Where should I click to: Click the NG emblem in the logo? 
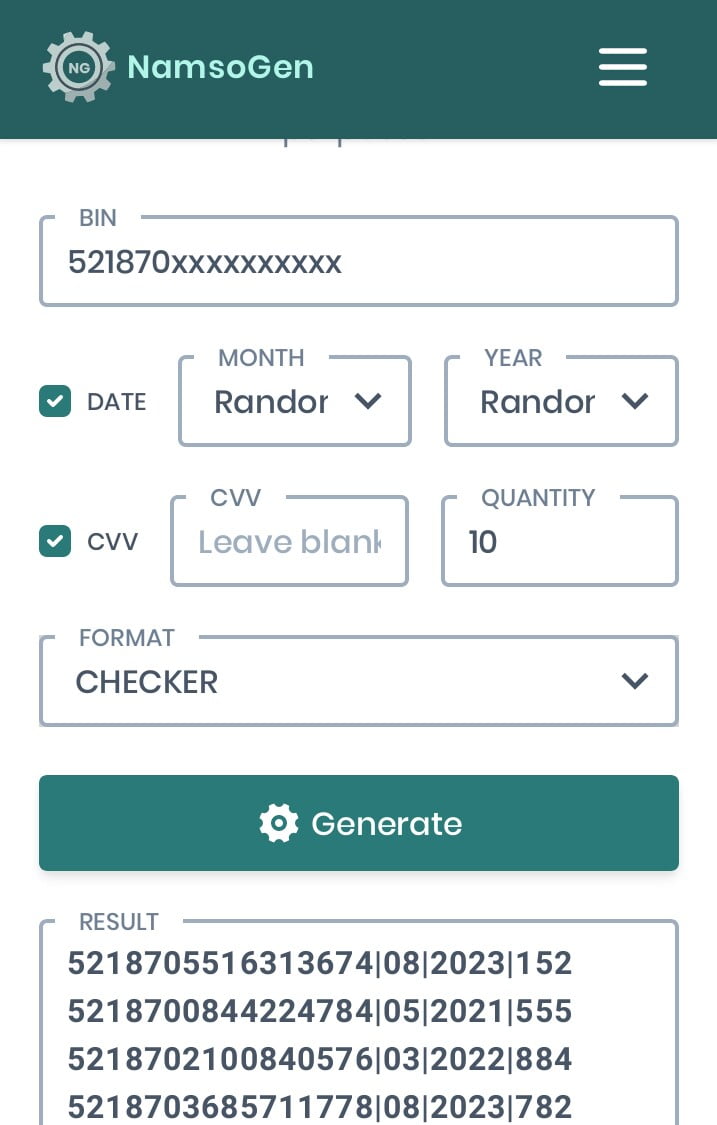tap(78, 67)
